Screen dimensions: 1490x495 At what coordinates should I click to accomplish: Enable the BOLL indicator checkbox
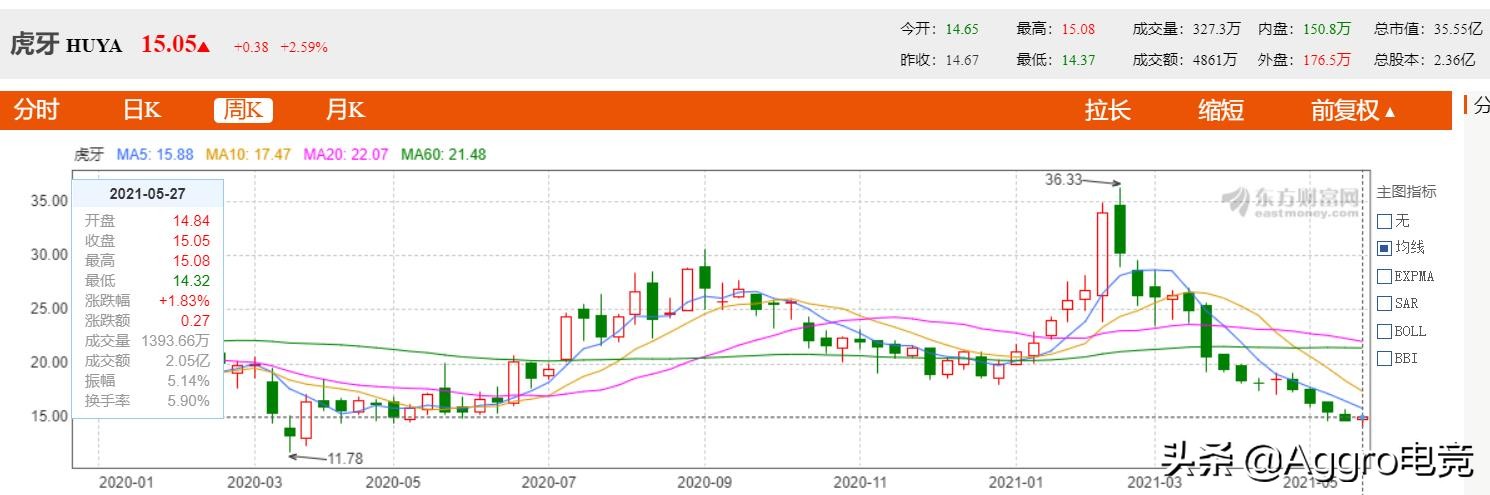(x=1384, y=331)
